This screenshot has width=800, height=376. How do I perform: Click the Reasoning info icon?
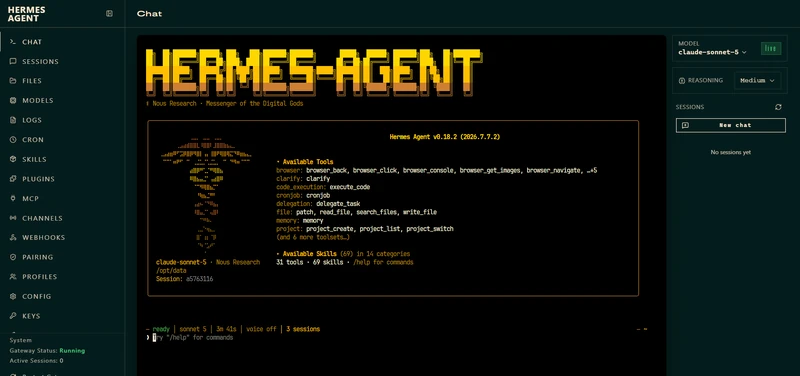point(682,81)
